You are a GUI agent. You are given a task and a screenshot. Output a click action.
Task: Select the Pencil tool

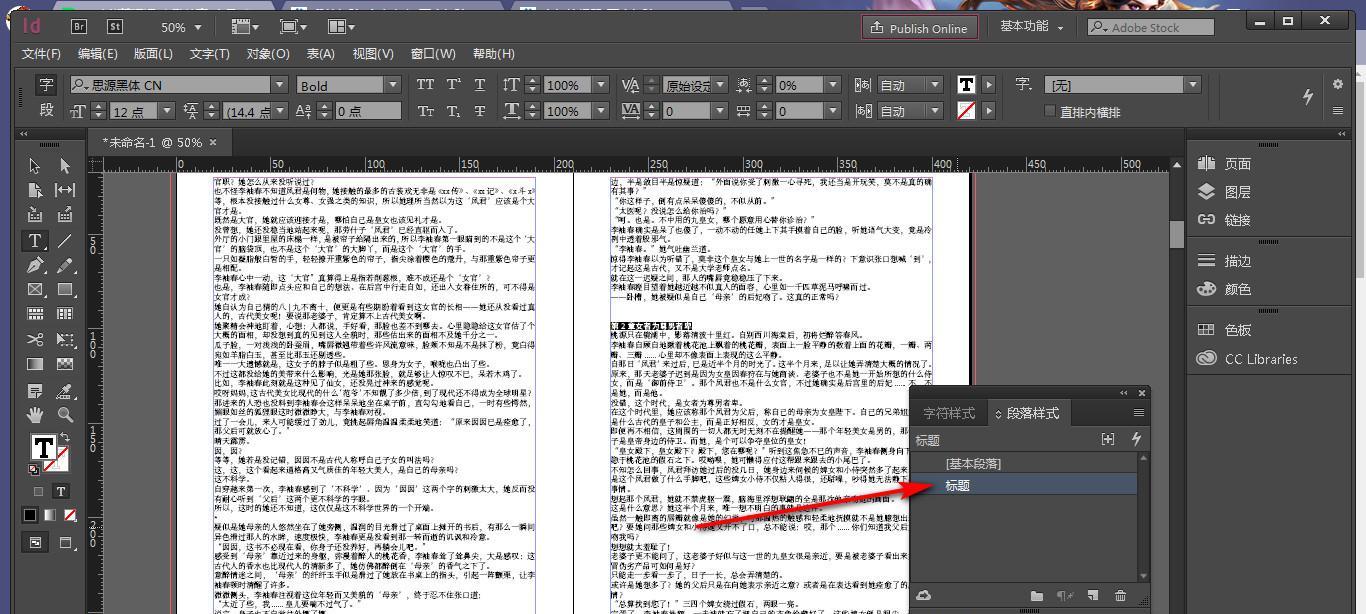pos(65,266)
